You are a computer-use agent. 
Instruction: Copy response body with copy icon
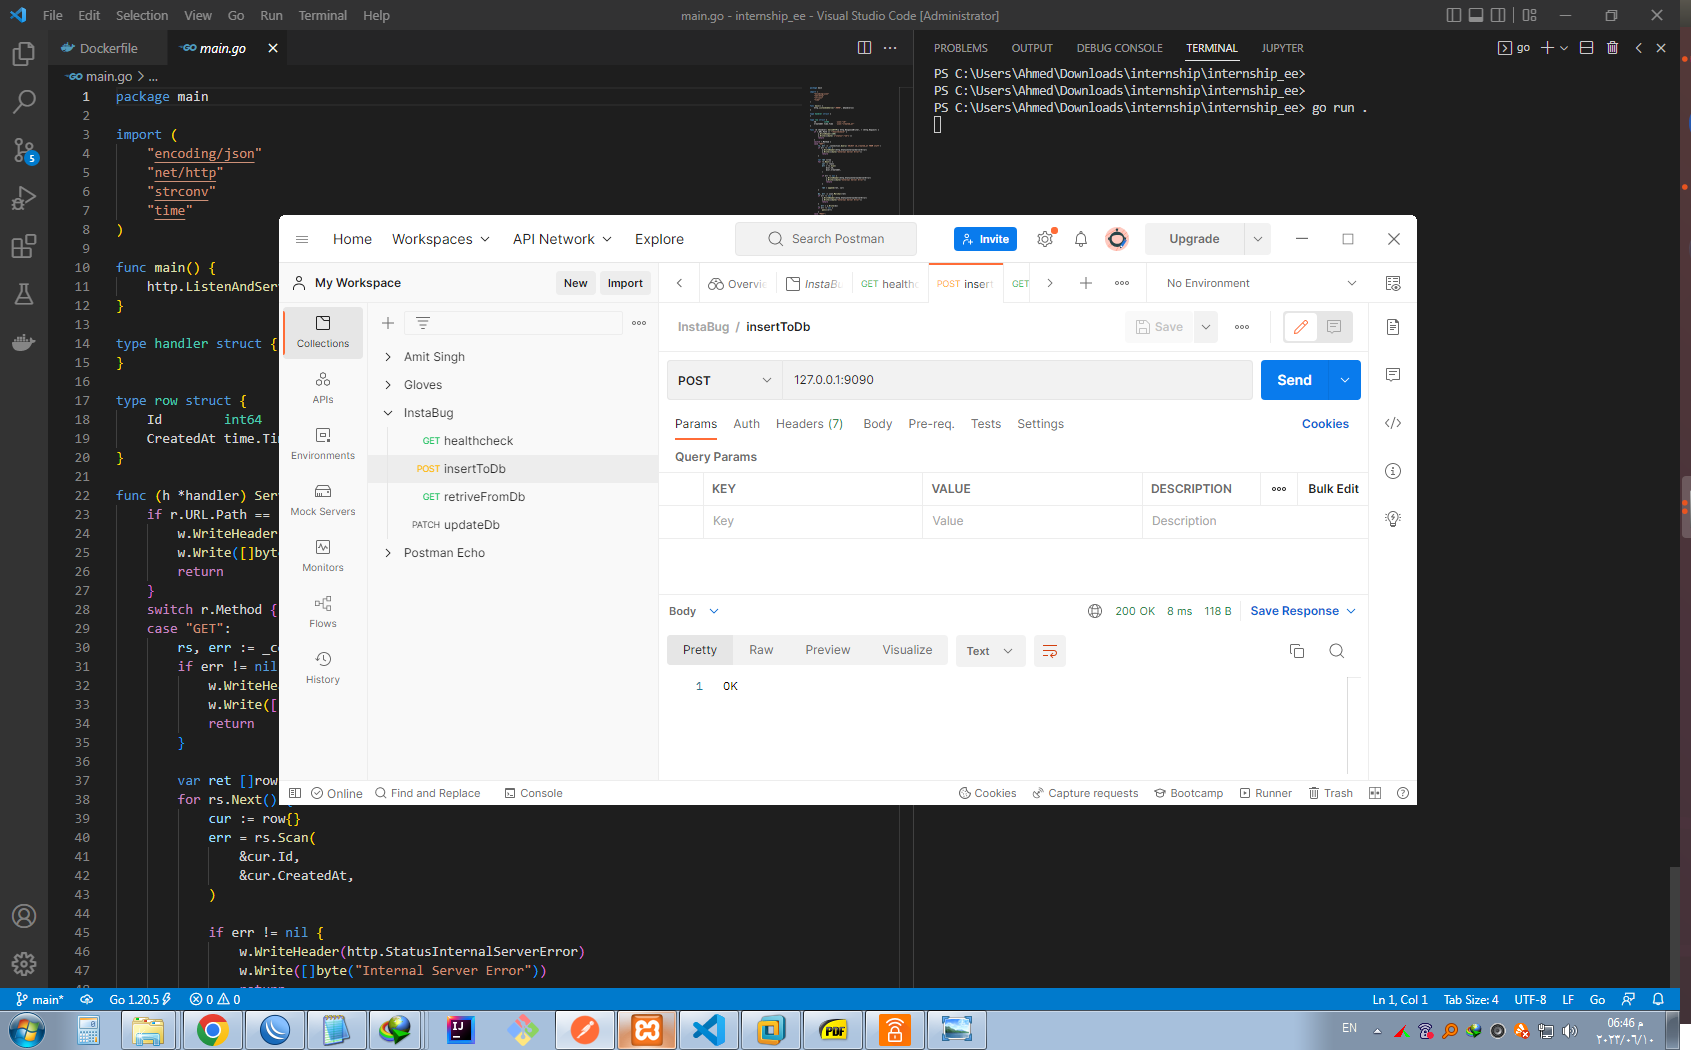click(x=1297, y=651)
